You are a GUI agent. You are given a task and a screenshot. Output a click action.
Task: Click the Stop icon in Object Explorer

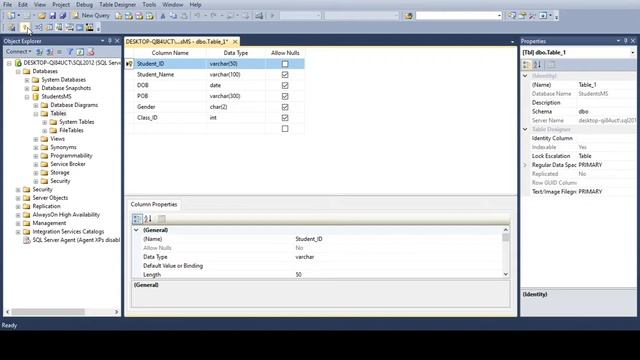[x=60, y=52]
